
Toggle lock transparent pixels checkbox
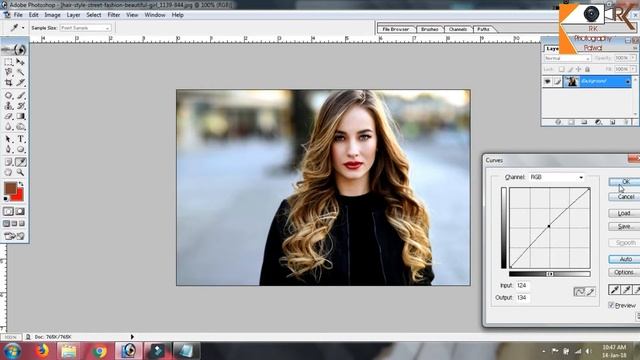click(x=562, y=69)
